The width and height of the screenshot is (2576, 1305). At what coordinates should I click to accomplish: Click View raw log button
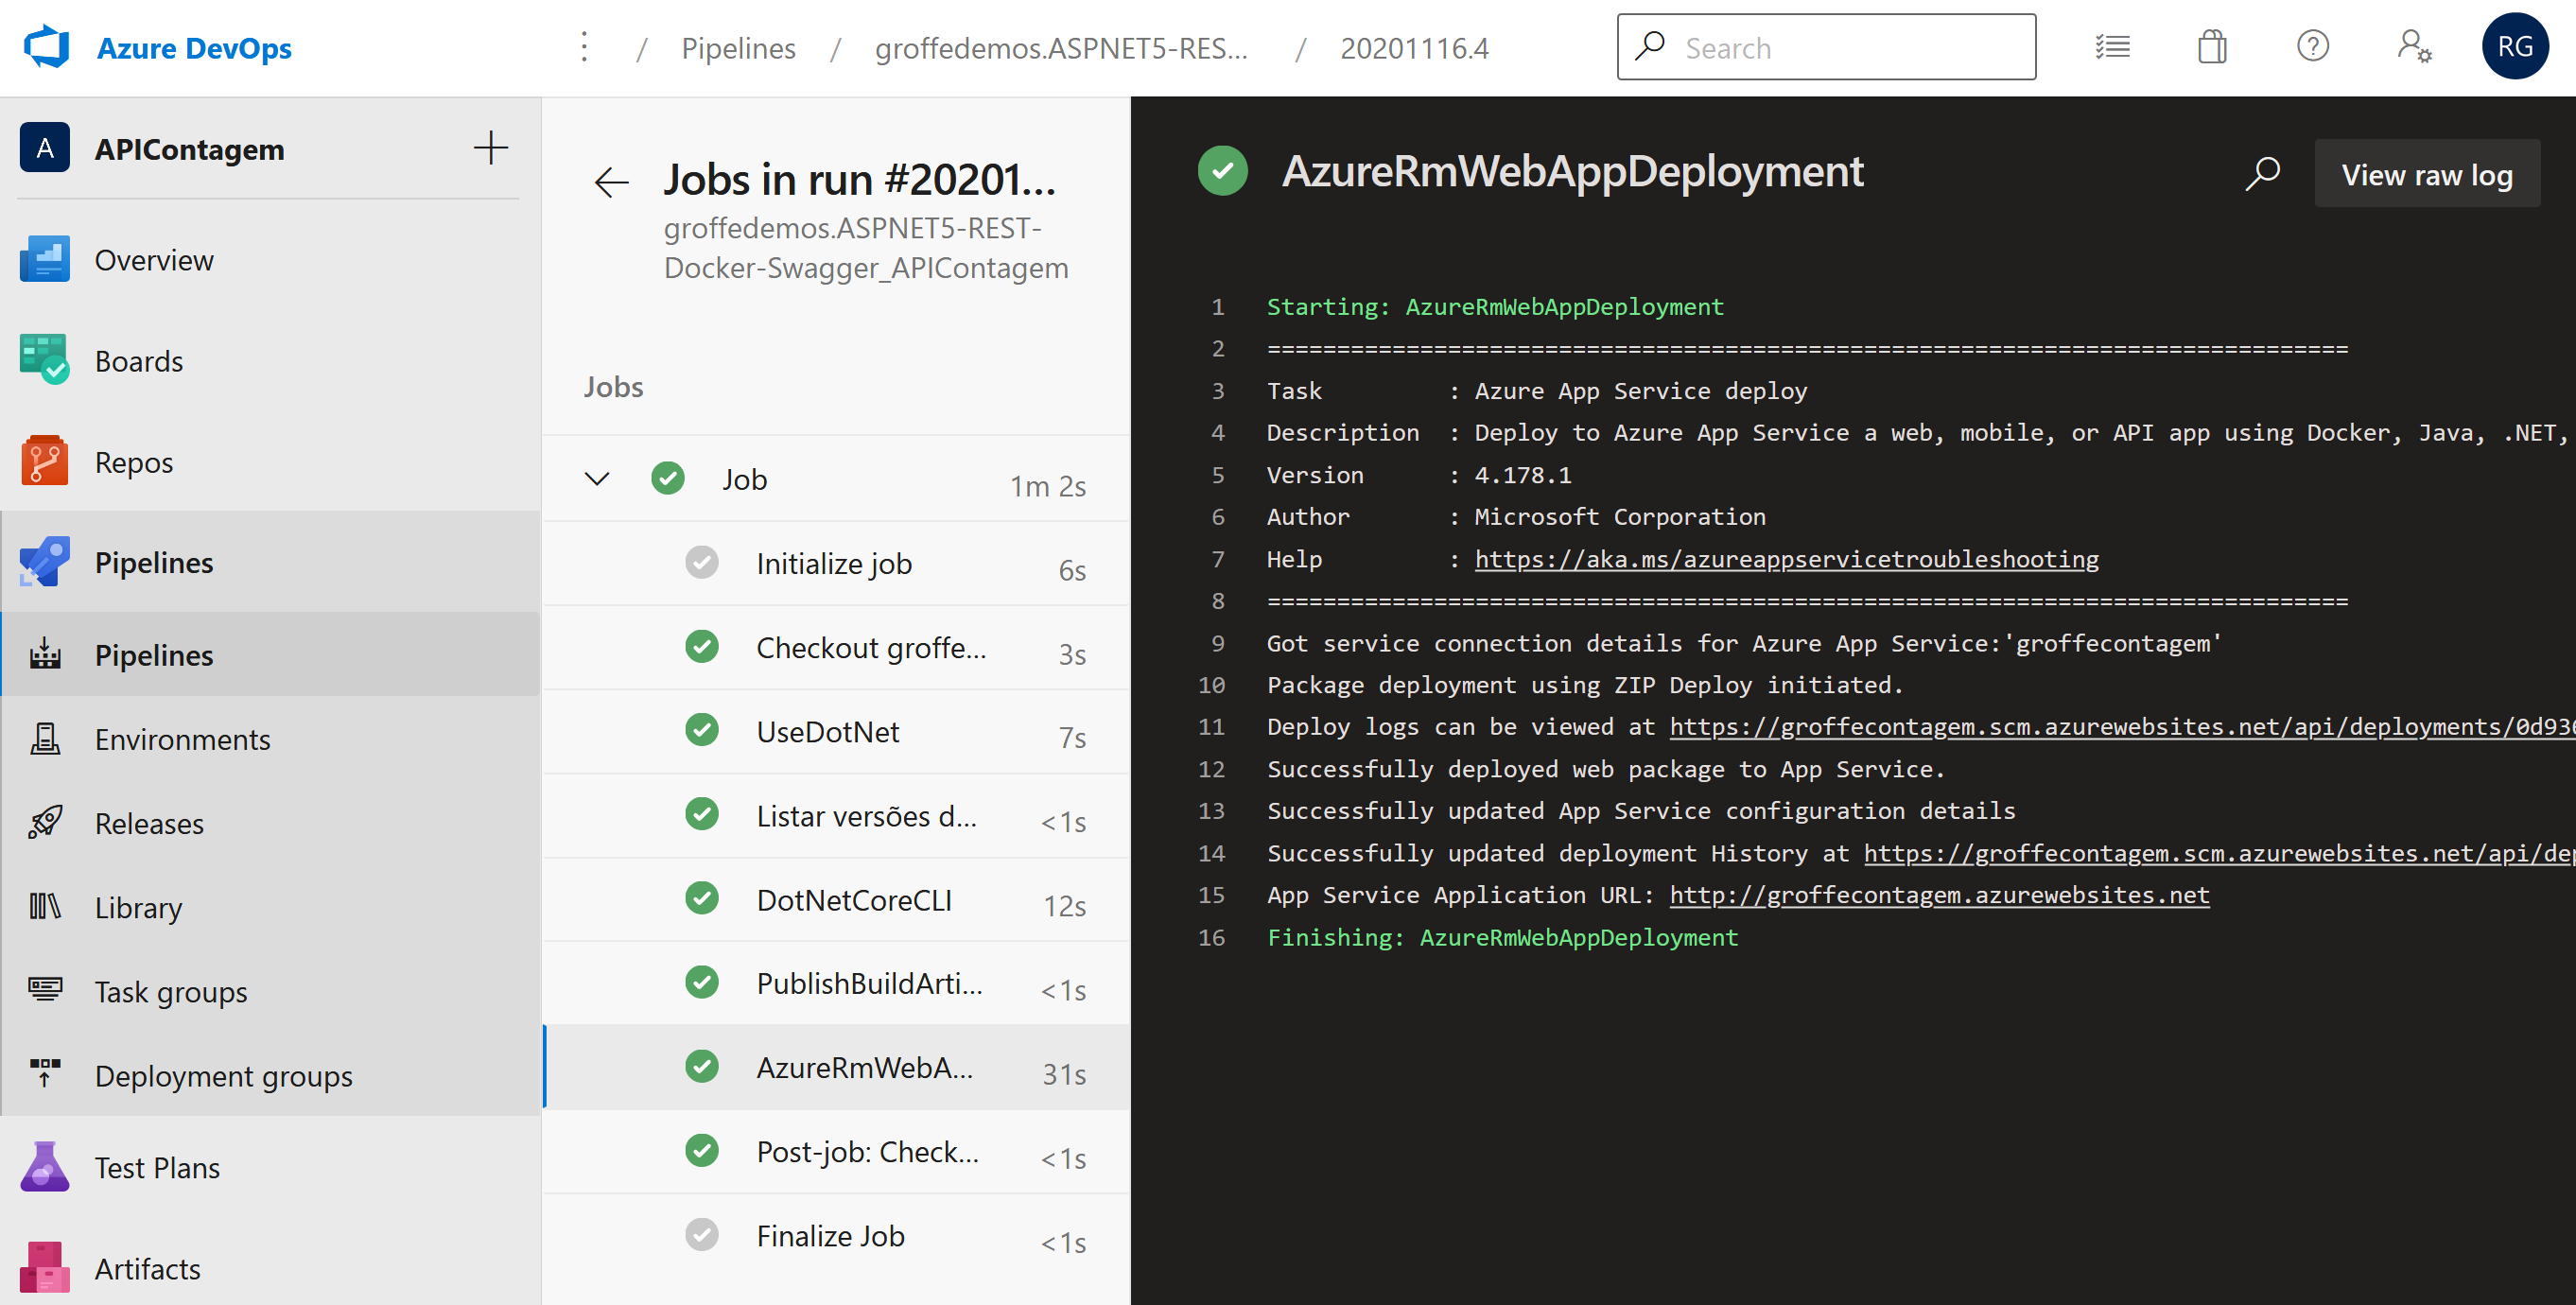pos(2426,174)
